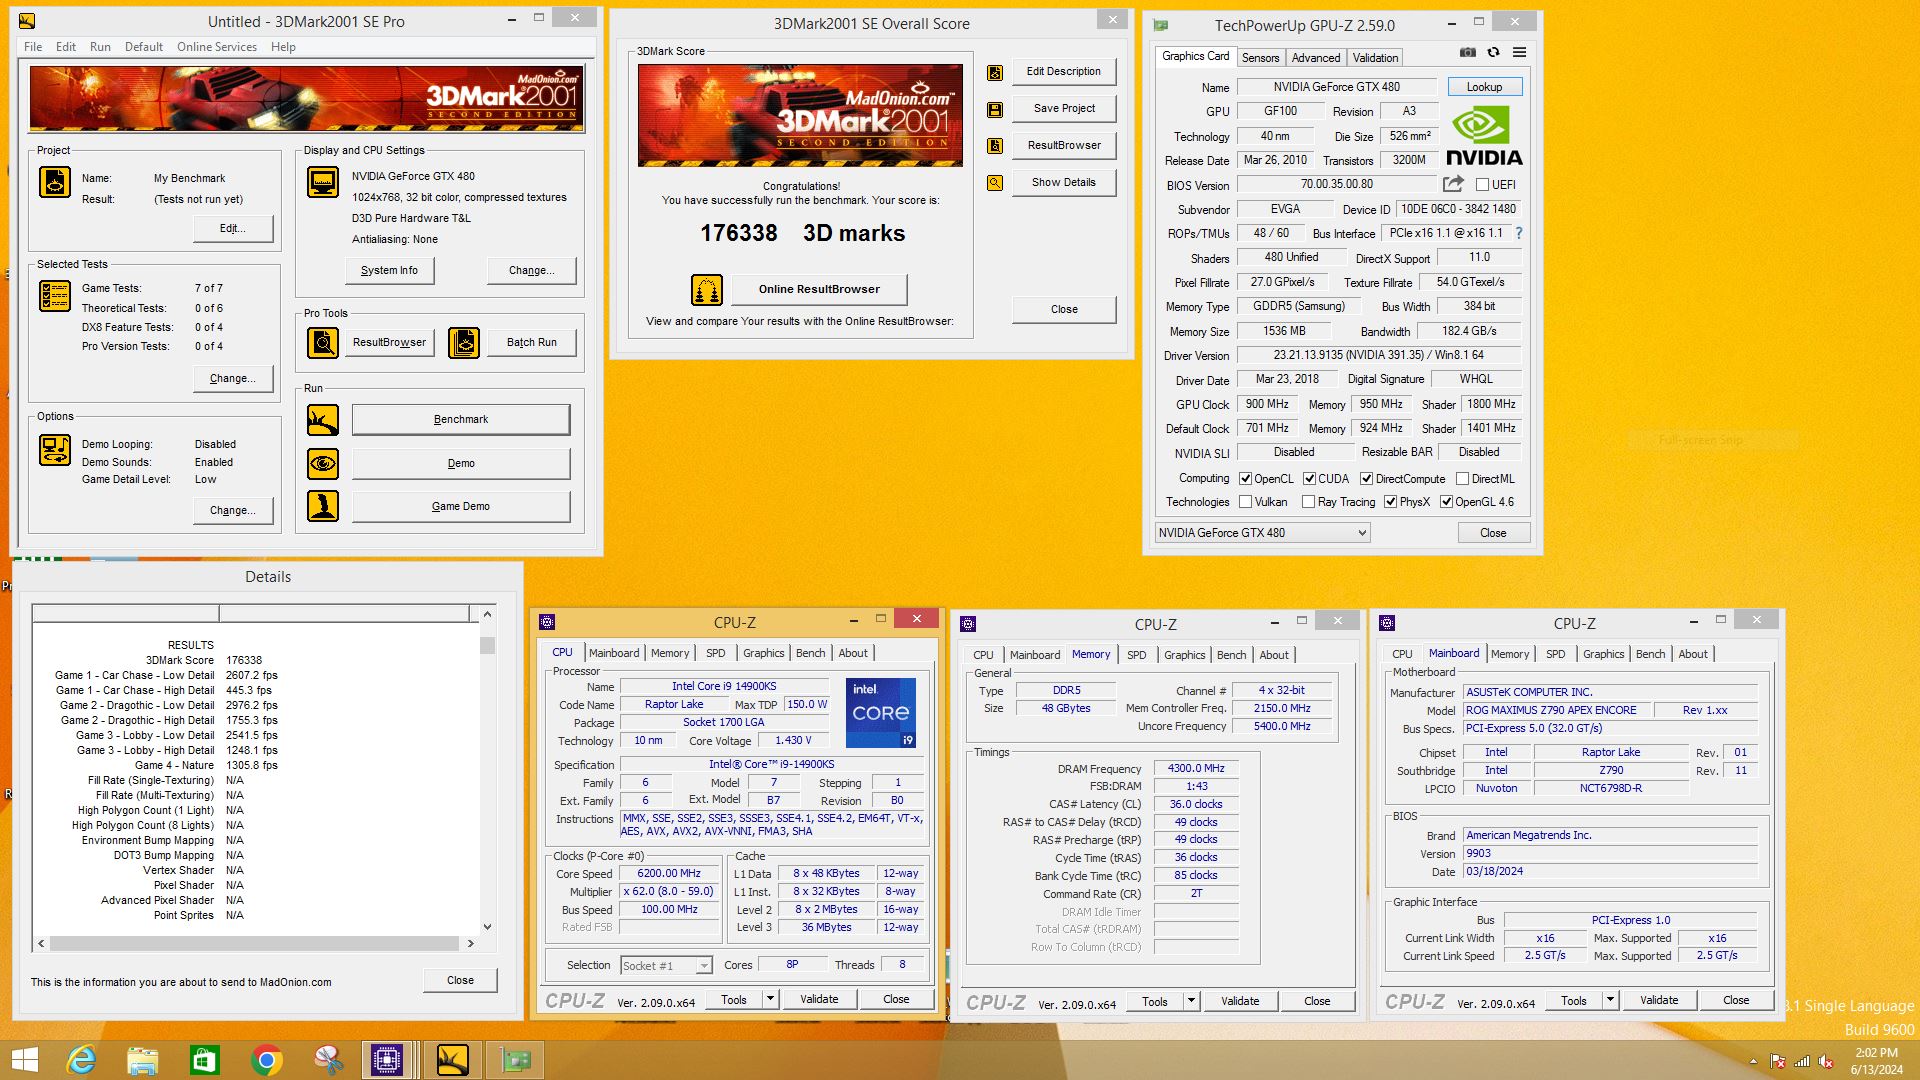Click the Batch Run icon
Viewport: 1920px width, 1080px height.
464,343
